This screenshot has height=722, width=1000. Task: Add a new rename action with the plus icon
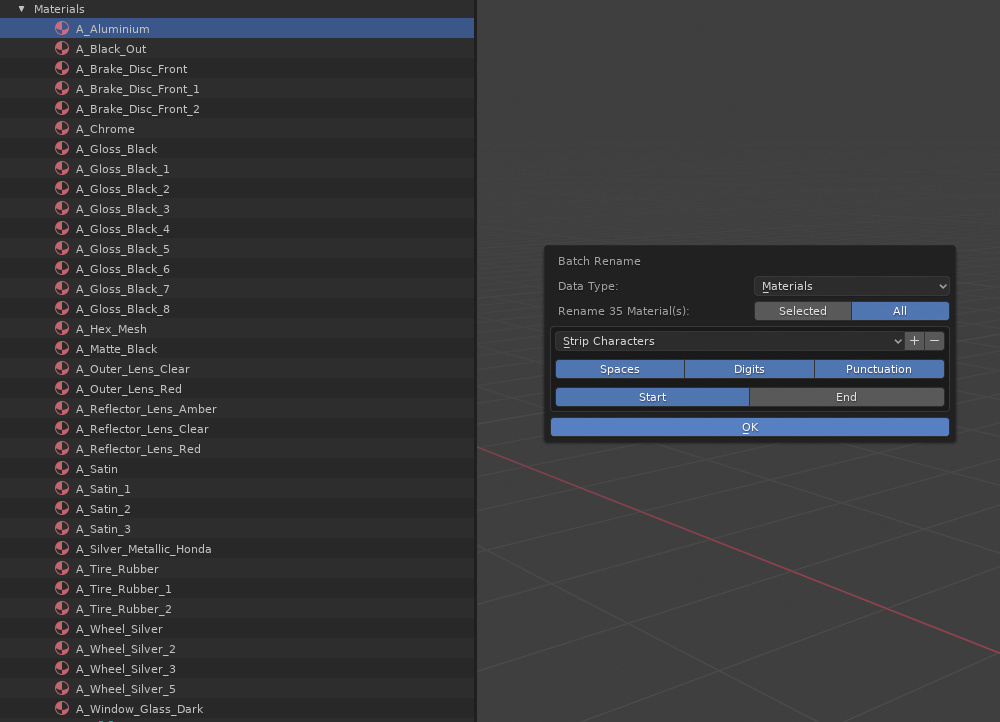(914, 340)
